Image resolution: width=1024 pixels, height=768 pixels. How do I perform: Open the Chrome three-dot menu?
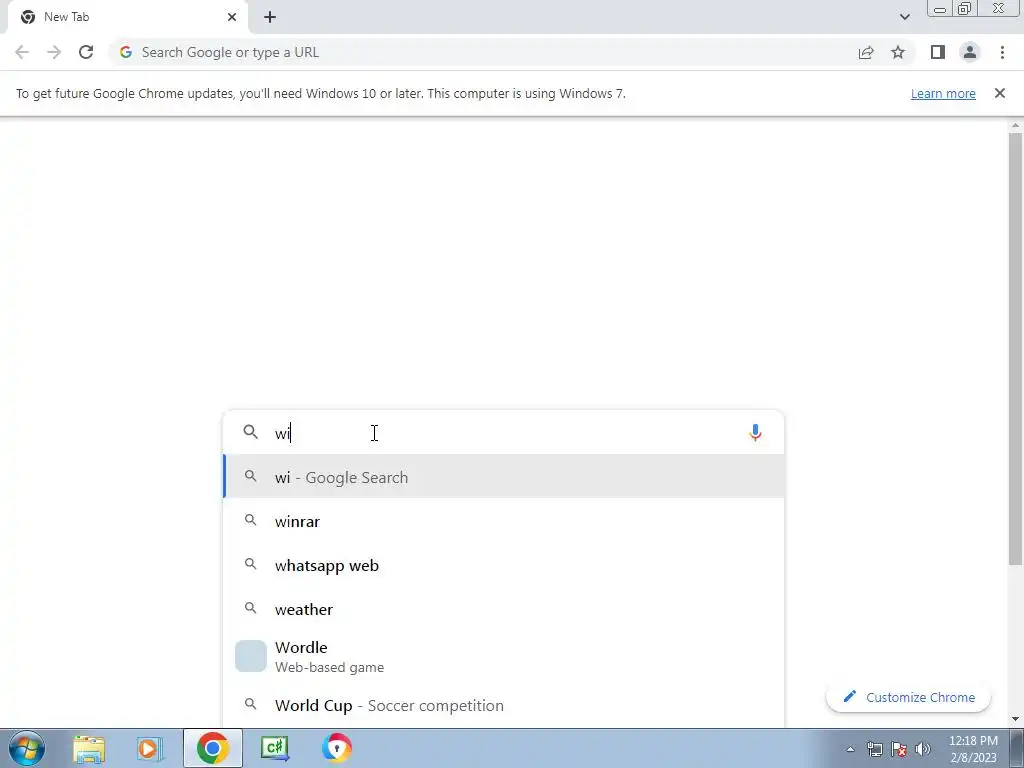tap(1002, 52)
